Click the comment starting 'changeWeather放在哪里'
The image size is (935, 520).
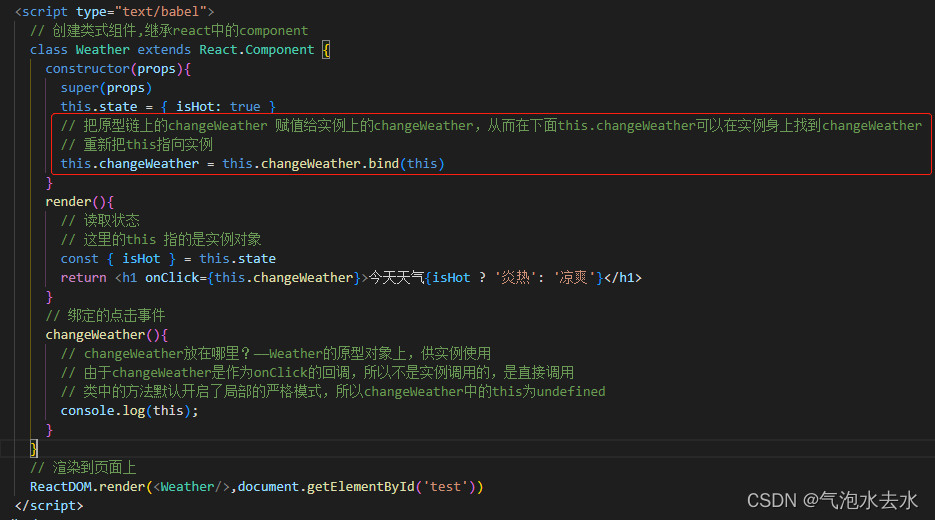click(275, 354)
